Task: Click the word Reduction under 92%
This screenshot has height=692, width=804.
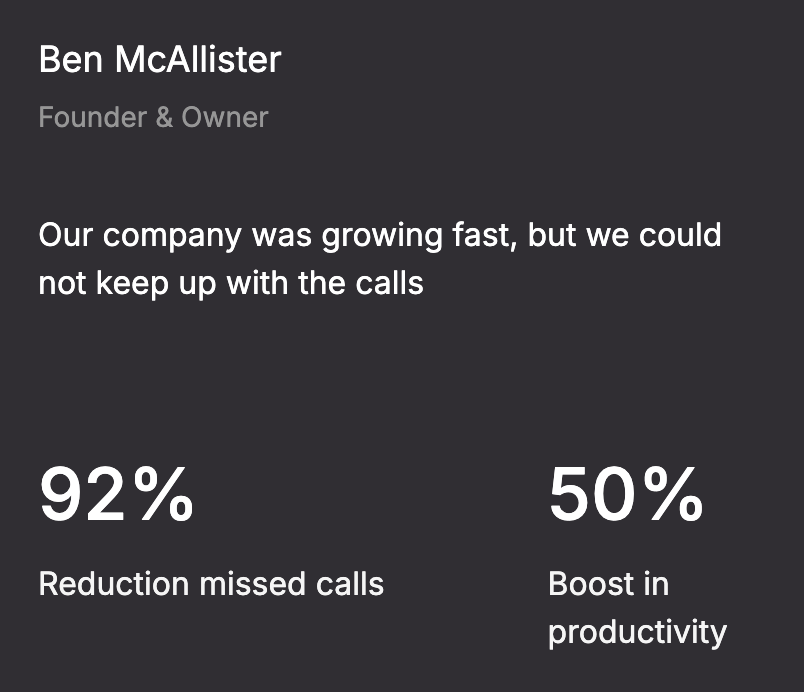Action: (x=114, y=583)
